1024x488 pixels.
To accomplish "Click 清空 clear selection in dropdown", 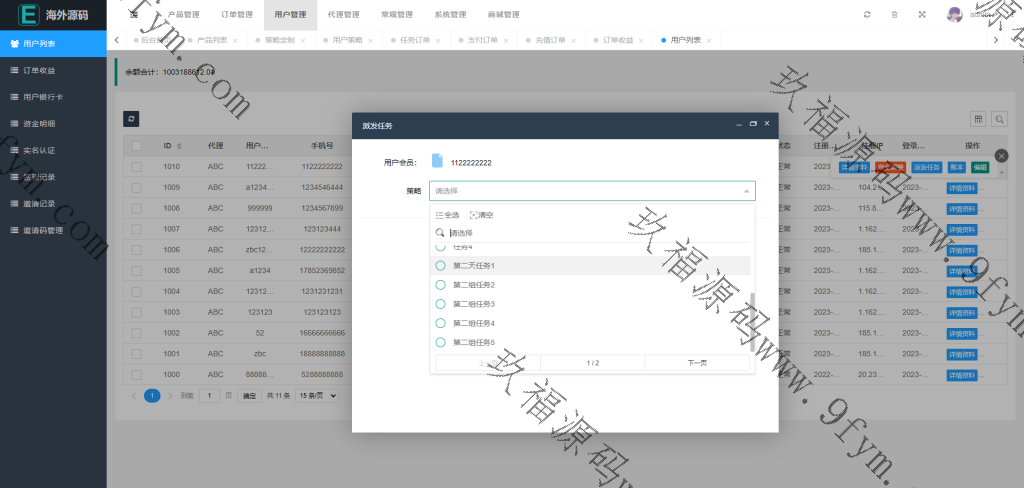I will [x=481, y=215].
